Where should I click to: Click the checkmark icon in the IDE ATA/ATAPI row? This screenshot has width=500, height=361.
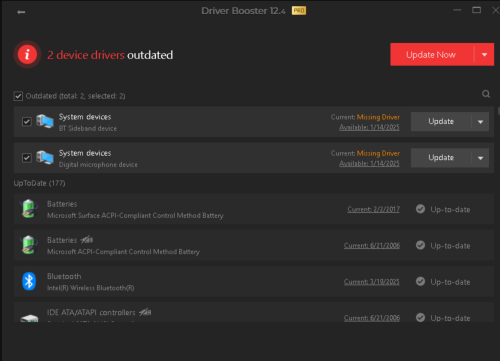pos(420,317)
